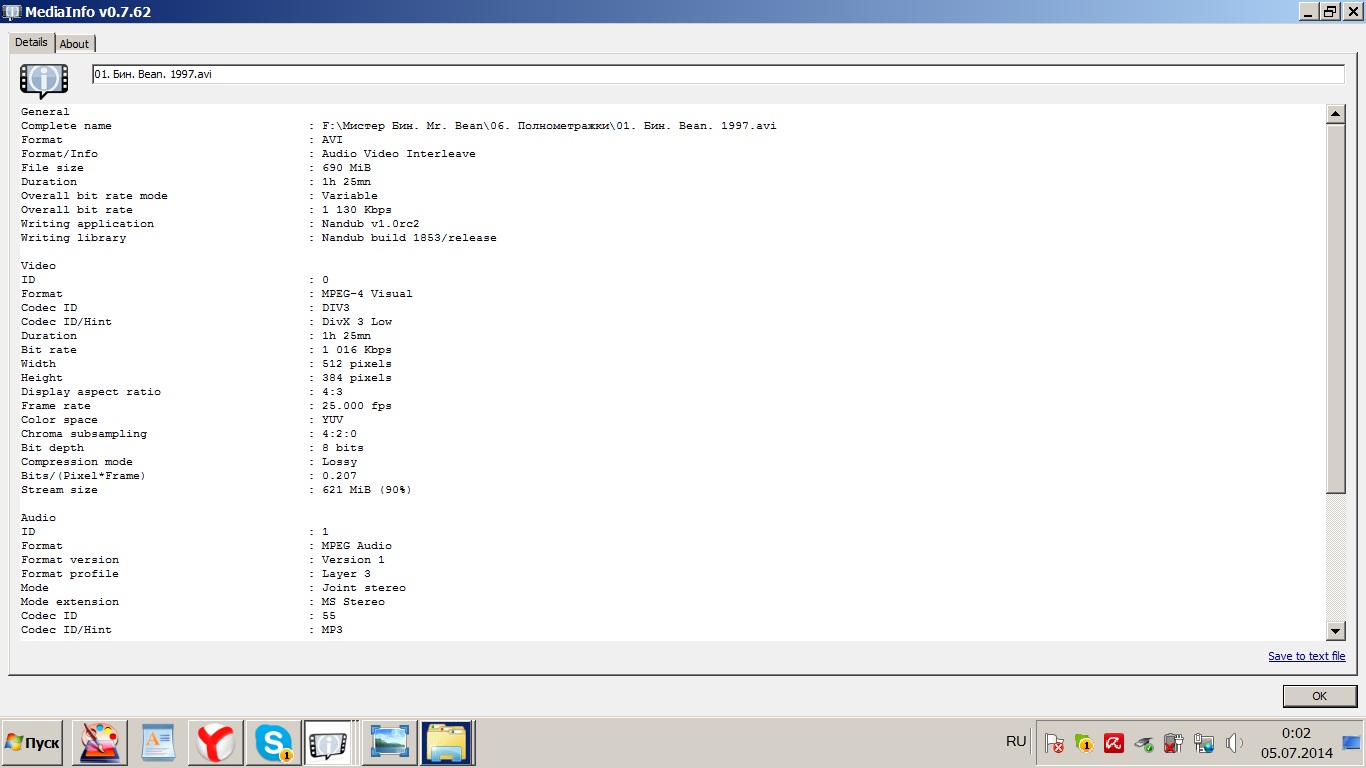Open the picture viewer taskbar icon
This screenshot has width=1366, height=768.
coord(390,743)
